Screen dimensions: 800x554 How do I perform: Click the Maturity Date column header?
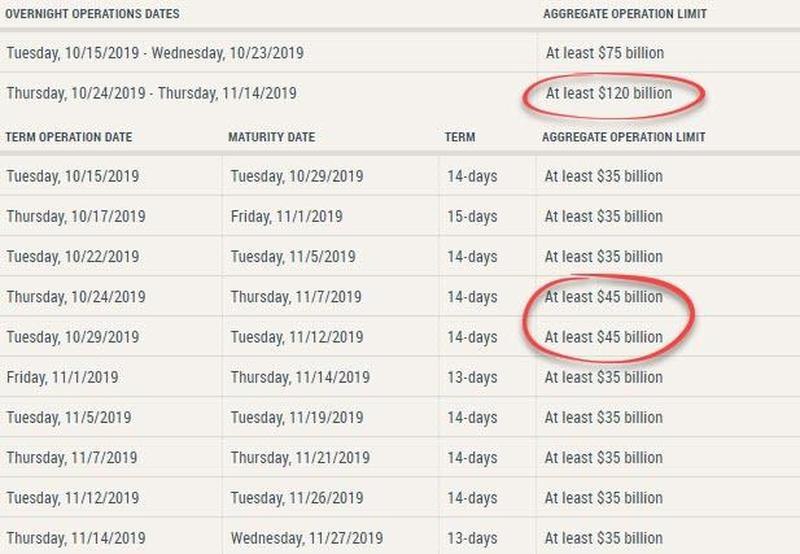271,137
